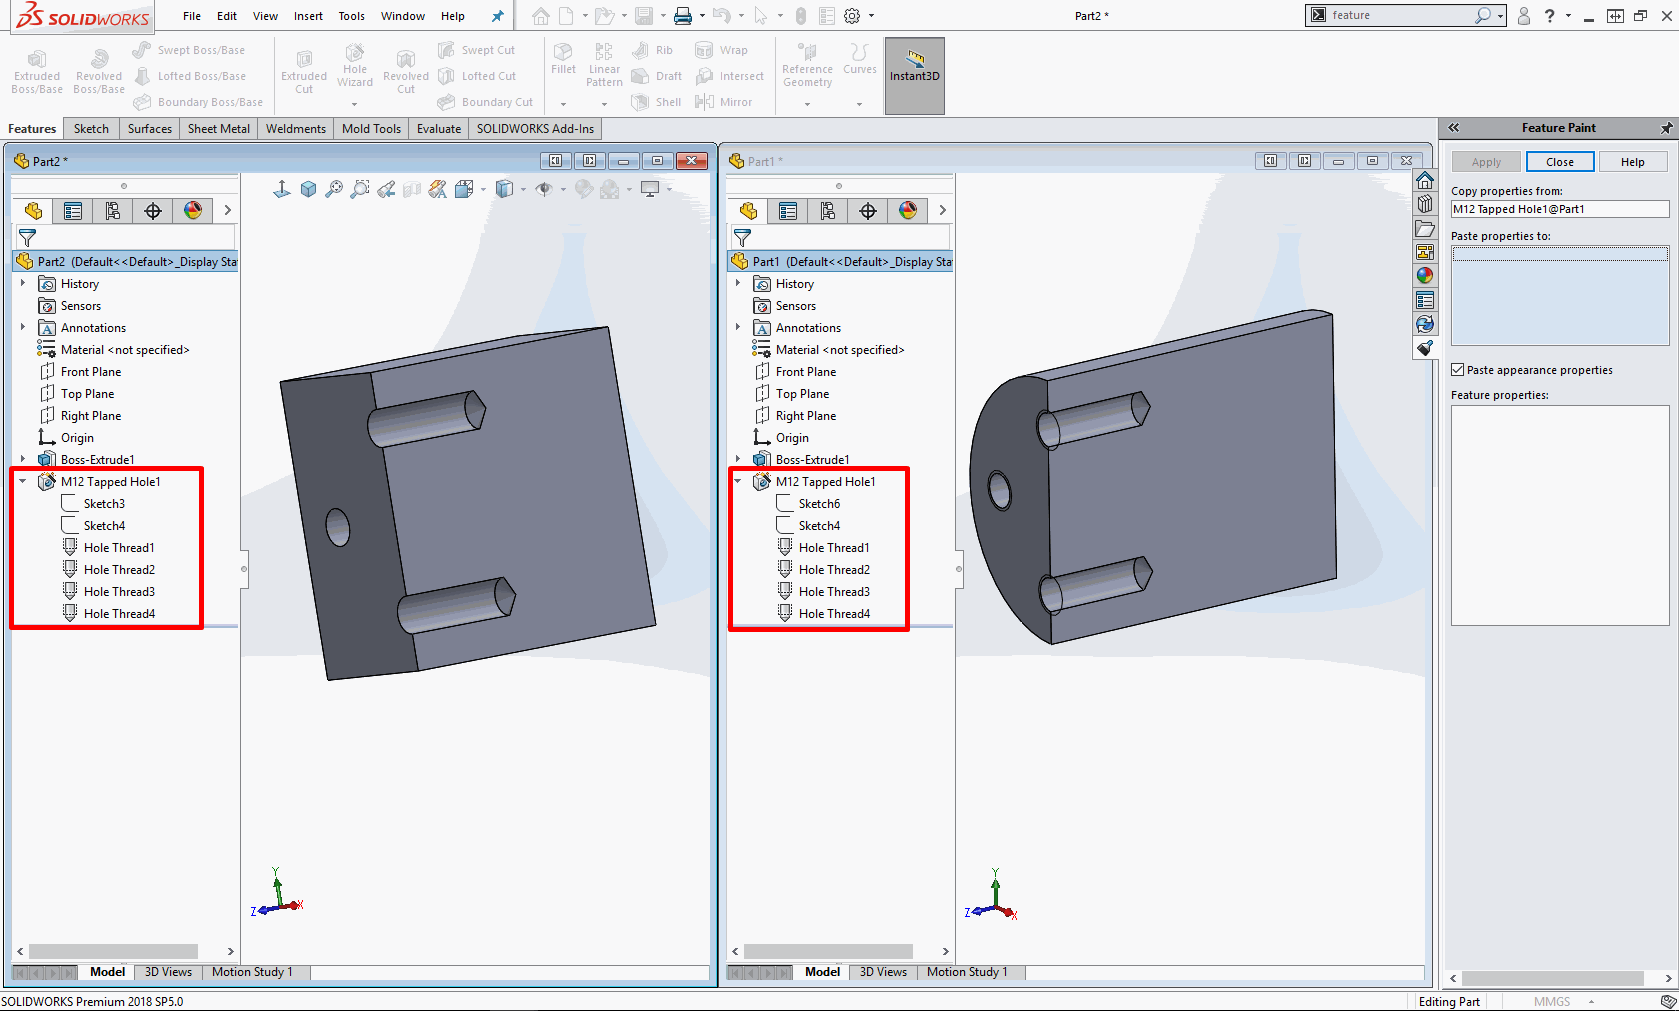Open DisplayManager tab in Part1 panel
Image resolution: width=1679 pixels, height=1011 pixels.
(908, 211)
